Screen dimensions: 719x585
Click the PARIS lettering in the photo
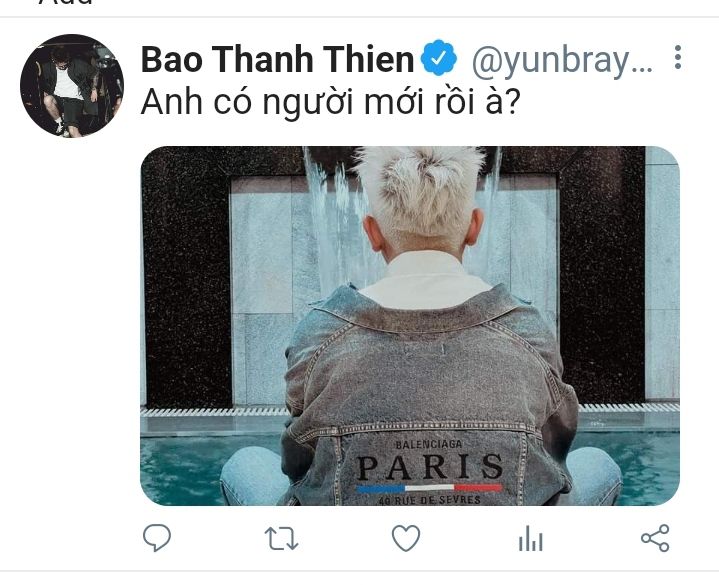[x=429, y=467]
